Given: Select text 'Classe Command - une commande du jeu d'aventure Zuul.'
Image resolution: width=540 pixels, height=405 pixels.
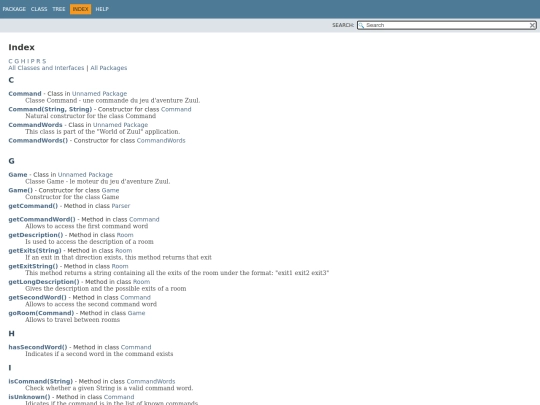Looking at the screenshot, I should [113, 101].
